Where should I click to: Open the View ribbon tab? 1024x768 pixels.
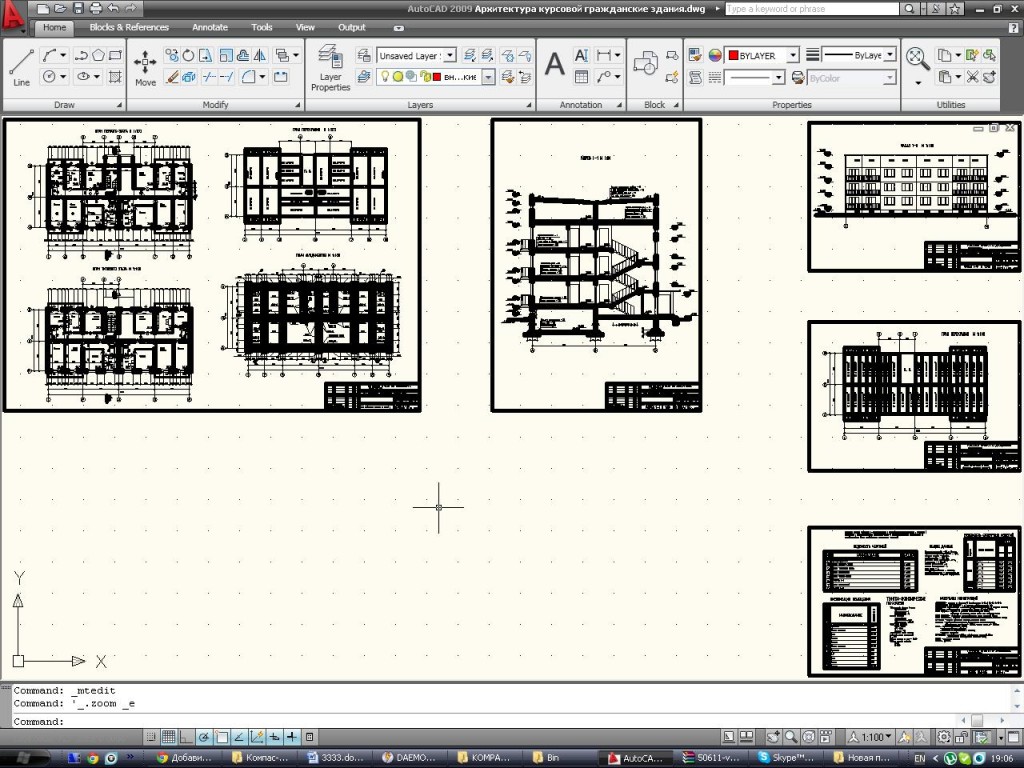point(305,27)
